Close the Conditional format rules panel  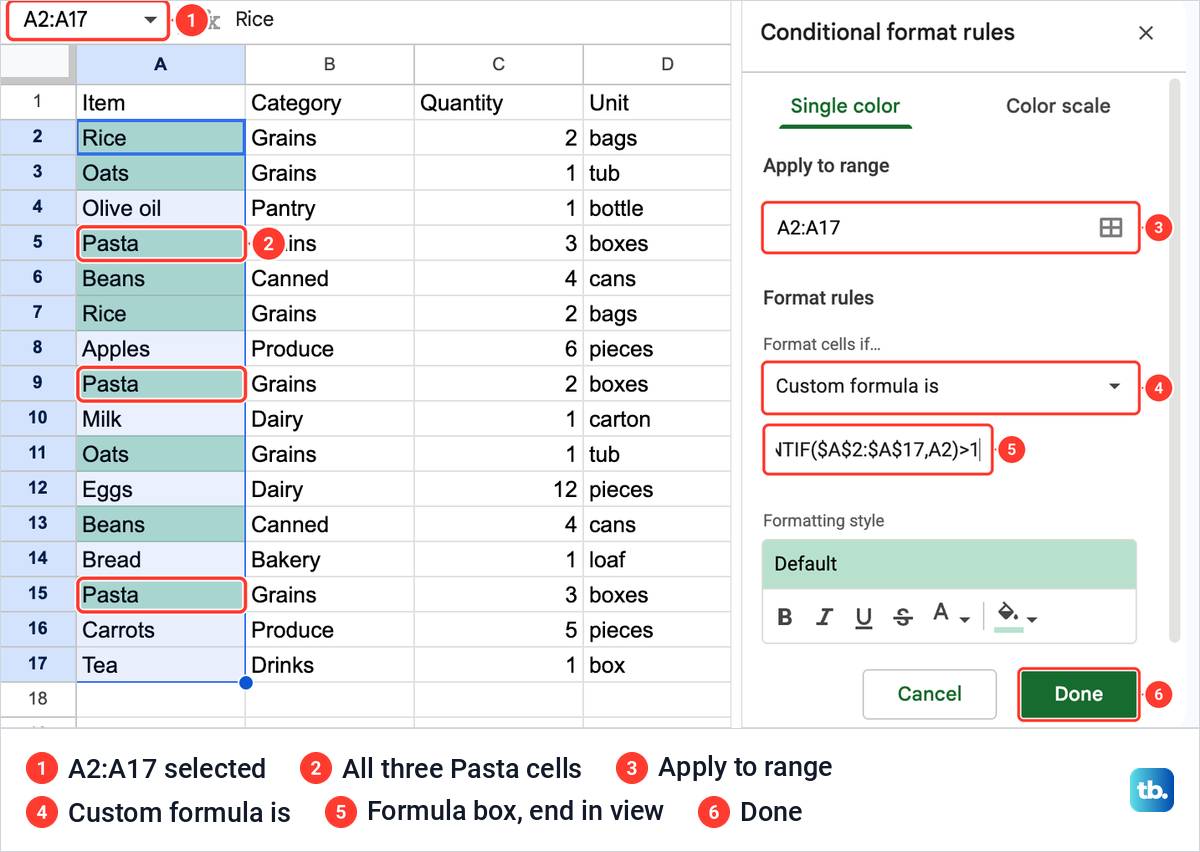[x=1146, y=33]
